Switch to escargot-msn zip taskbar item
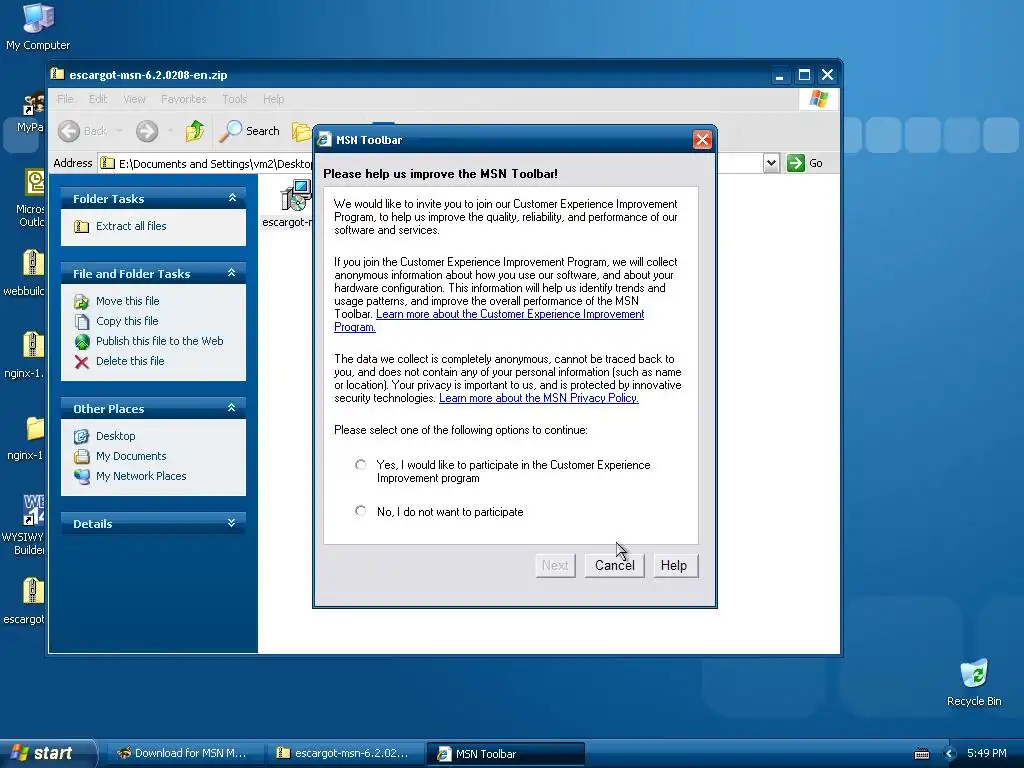 pos(344,754)
